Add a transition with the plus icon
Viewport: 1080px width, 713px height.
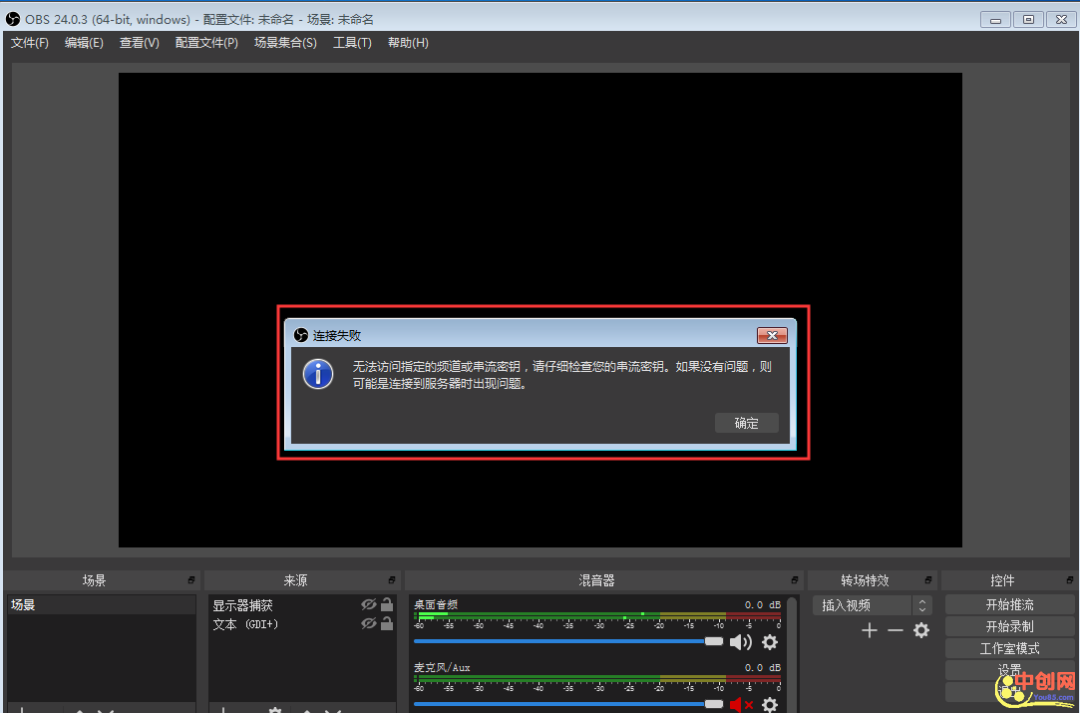point(869,630)
